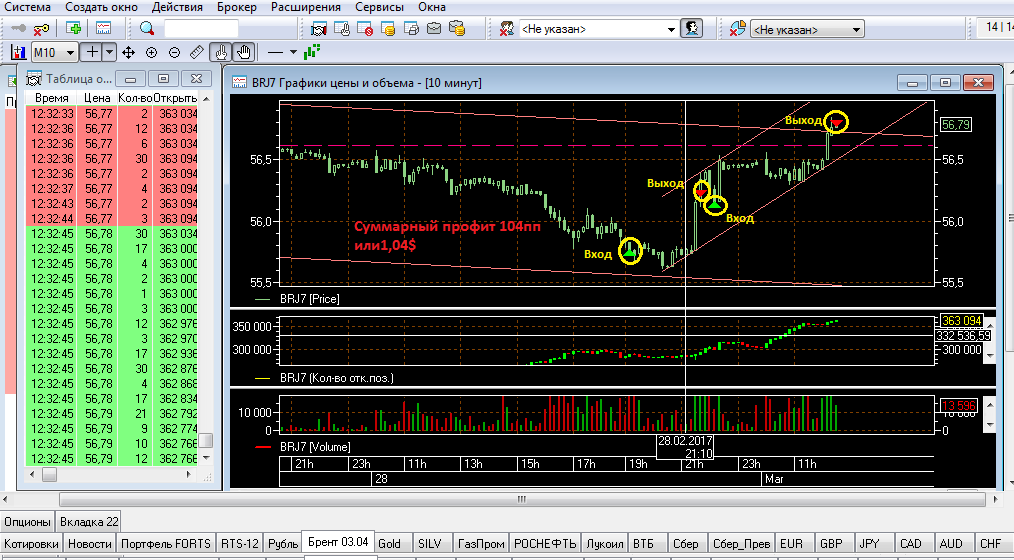Toggle the person client button
This screenshot has width=1014, height=560.
691,28
